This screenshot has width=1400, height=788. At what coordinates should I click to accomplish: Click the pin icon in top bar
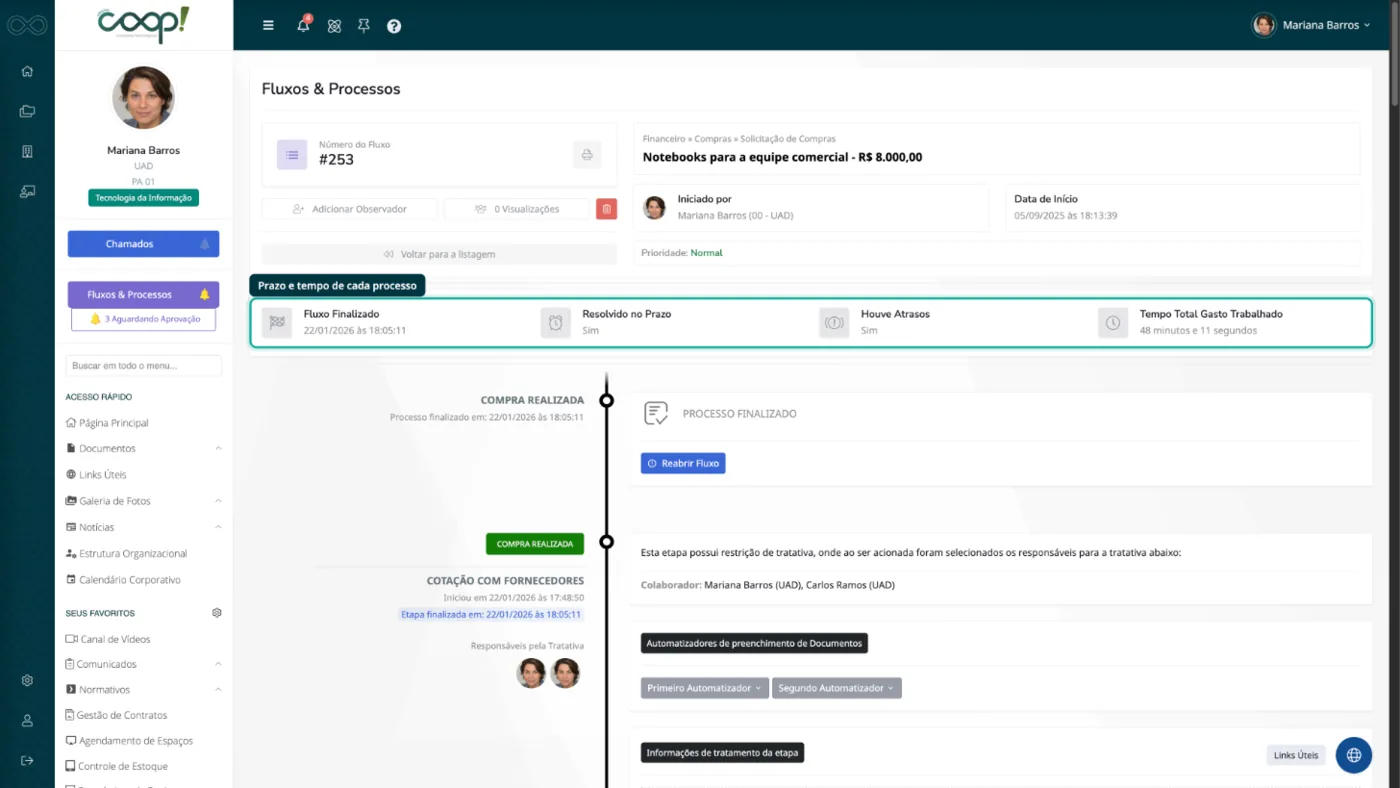point(364,26)
